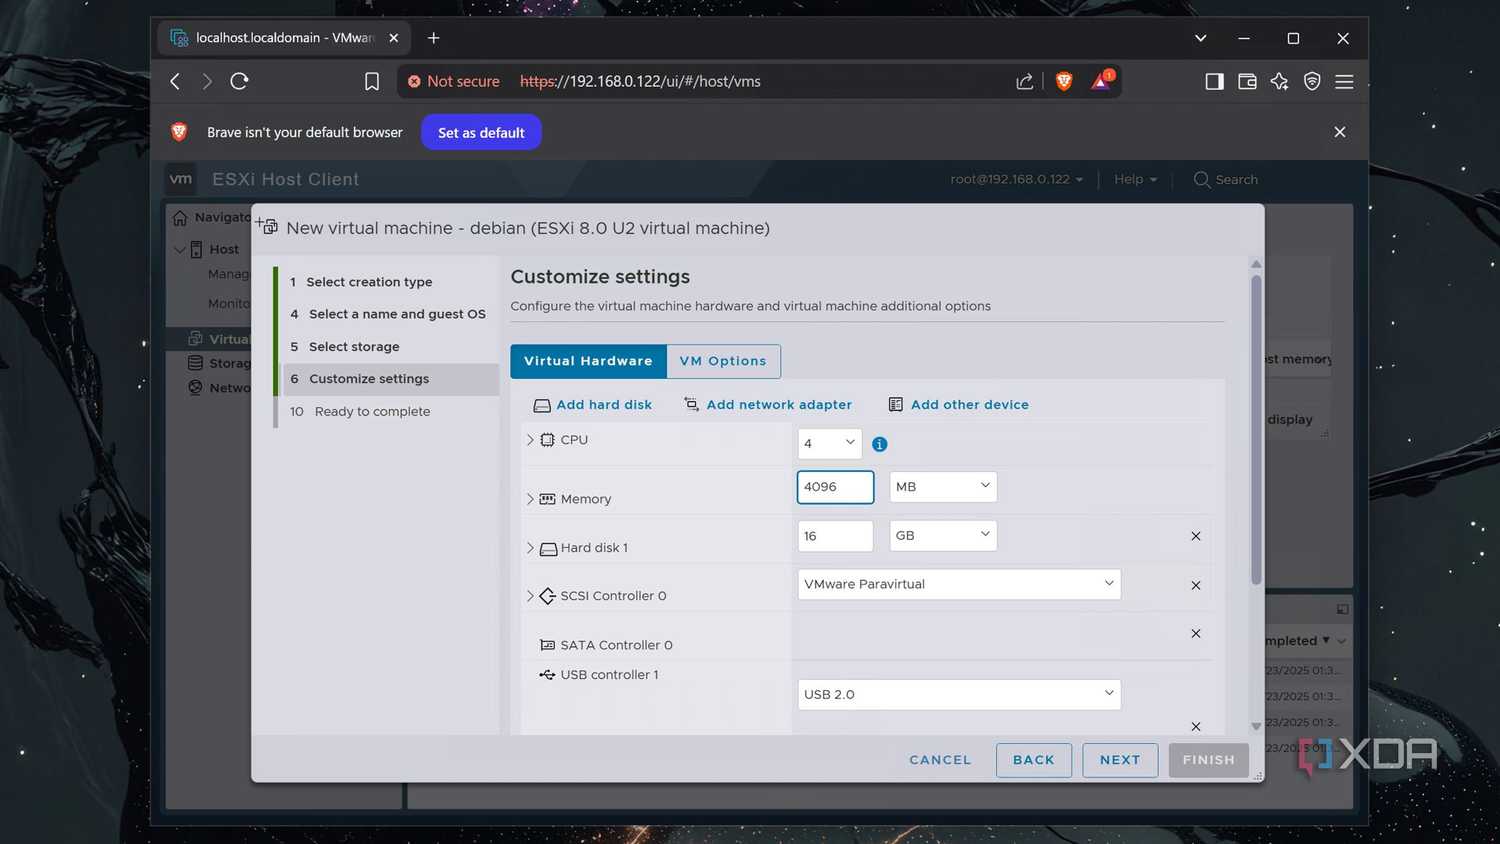Toggle the browser sidebar panel icon
This screenshot has height=844, width=1500.
point(1214,82)
